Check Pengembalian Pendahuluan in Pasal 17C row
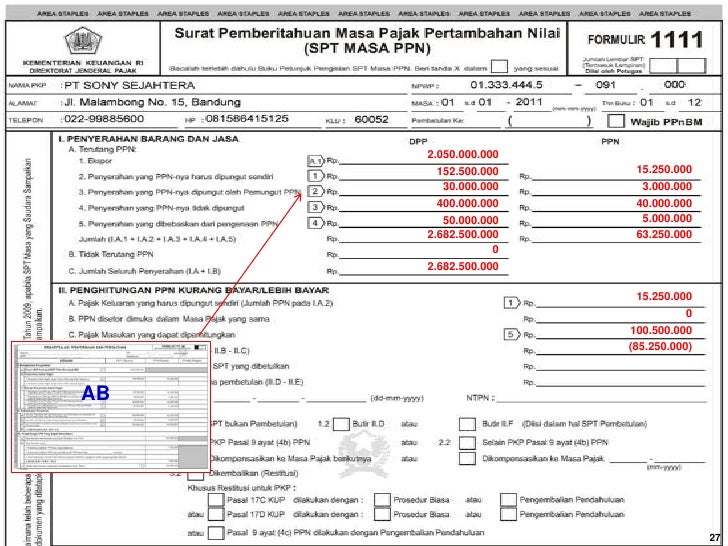 click(x=508, y=500)
